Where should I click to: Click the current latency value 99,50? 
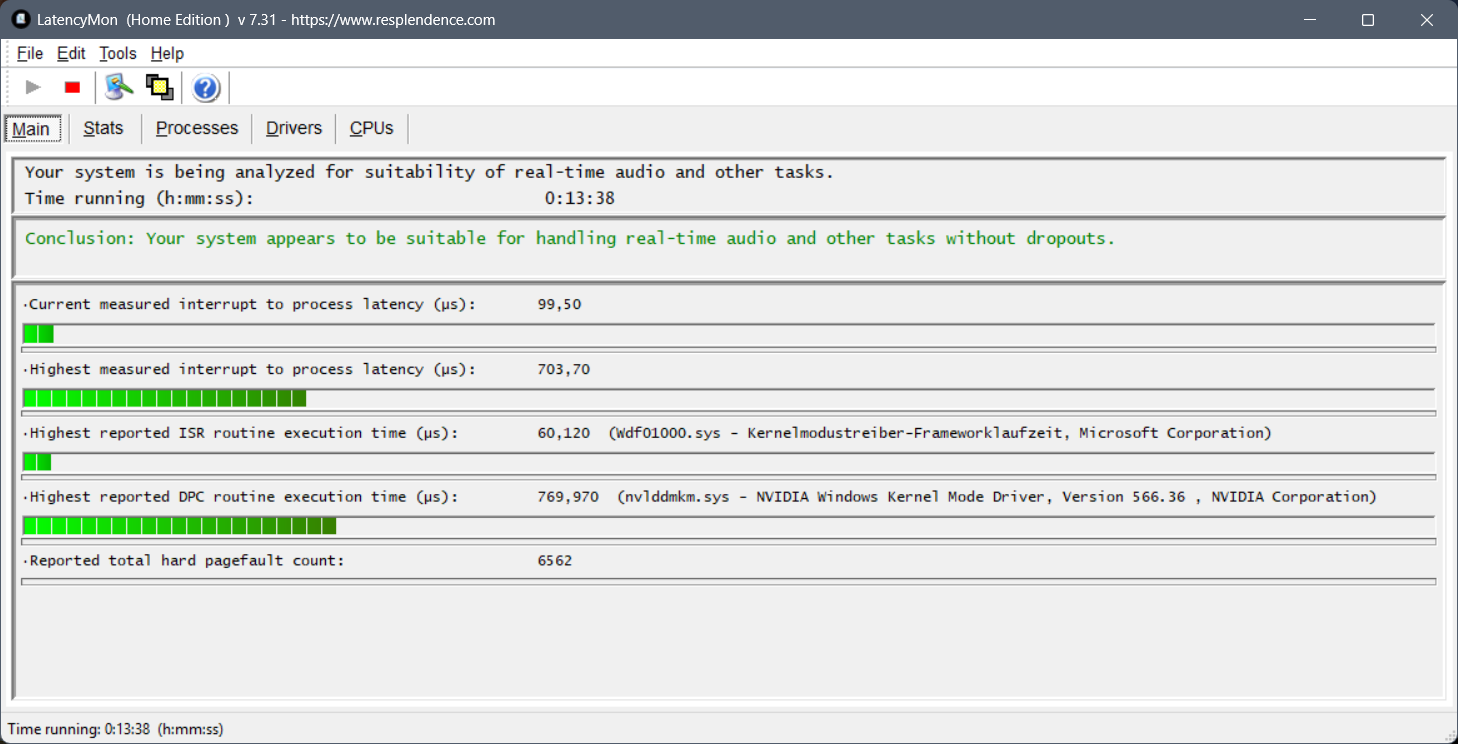pos(559,304)
